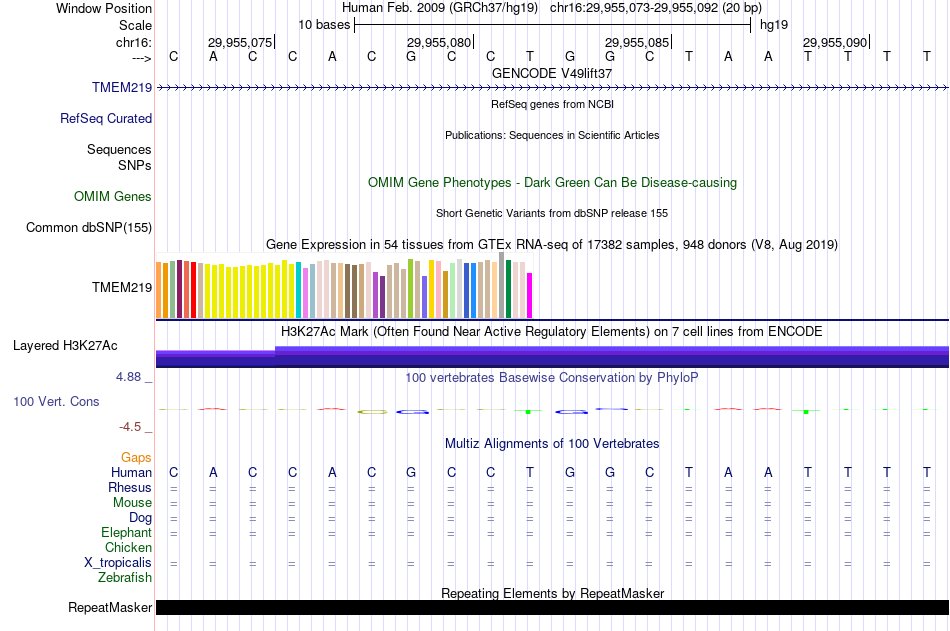Select the OMIM Genes track label

[113, 196]
